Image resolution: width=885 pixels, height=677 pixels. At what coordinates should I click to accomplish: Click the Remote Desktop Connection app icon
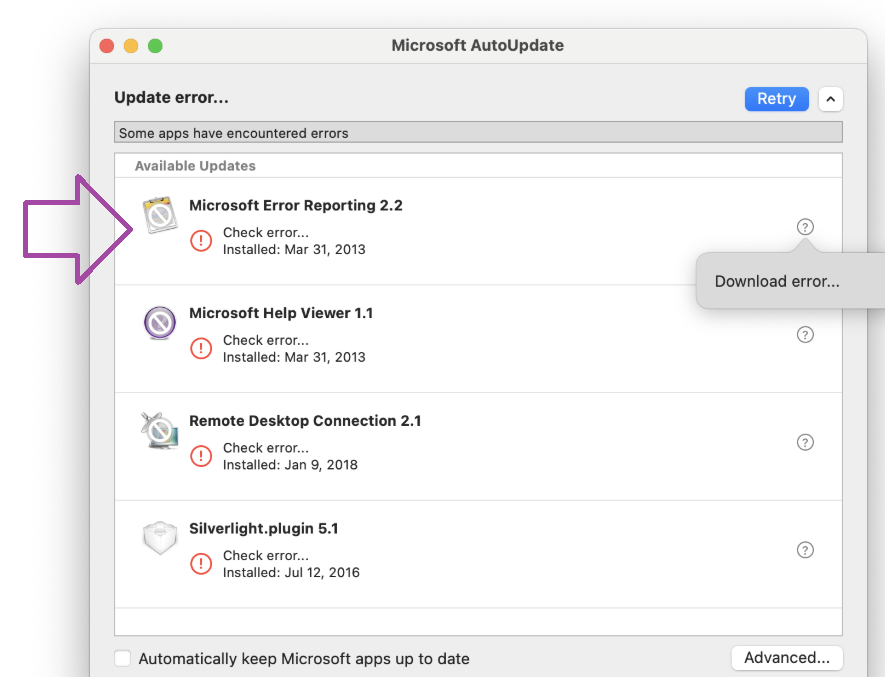[x=160, y=430]
